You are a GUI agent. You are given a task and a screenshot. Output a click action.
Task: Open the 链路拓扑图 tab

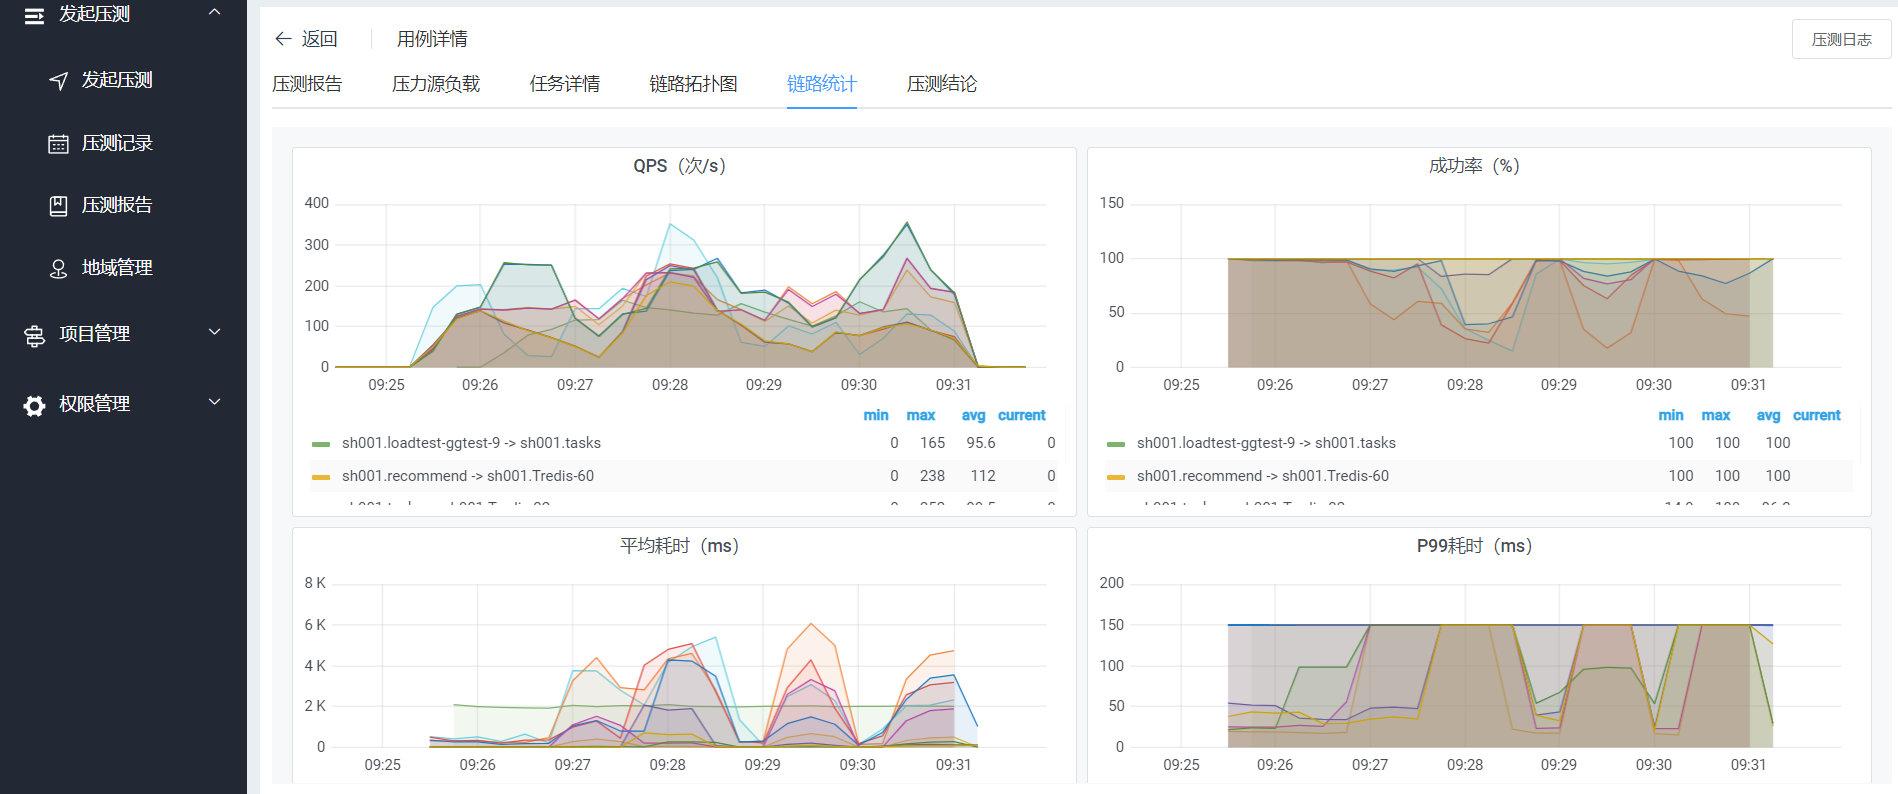(694, 84)
